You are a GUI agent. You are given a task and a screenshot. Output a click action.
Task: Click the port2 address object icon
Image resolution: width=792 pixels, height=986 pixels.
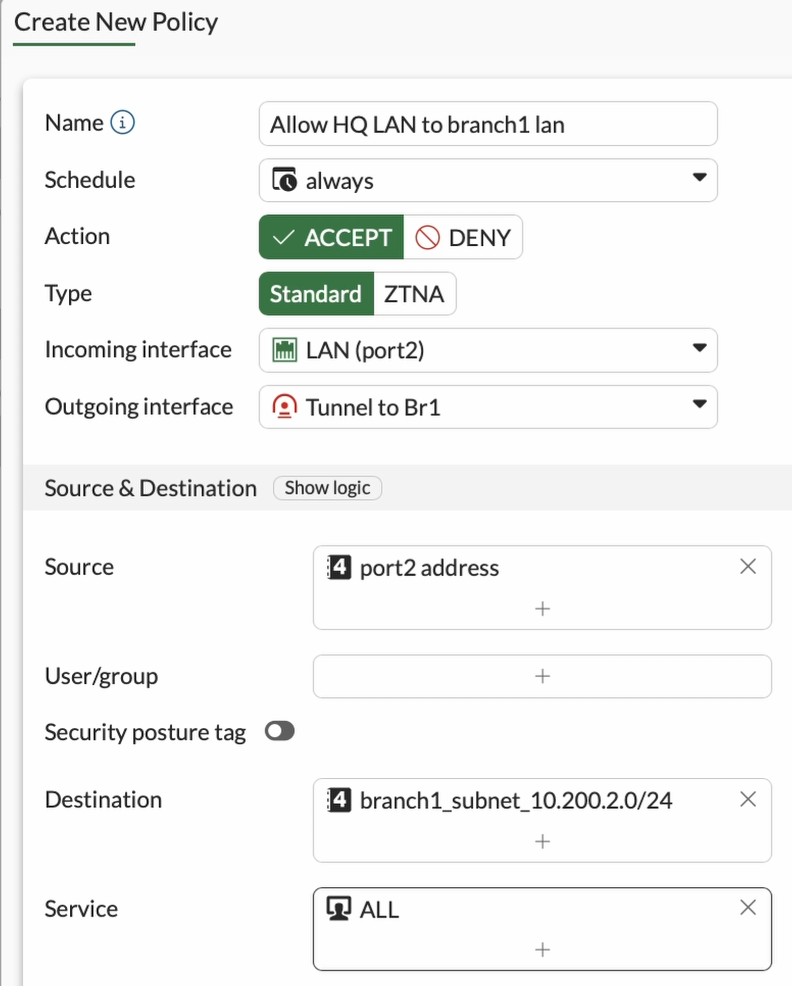tap(339, 568)
